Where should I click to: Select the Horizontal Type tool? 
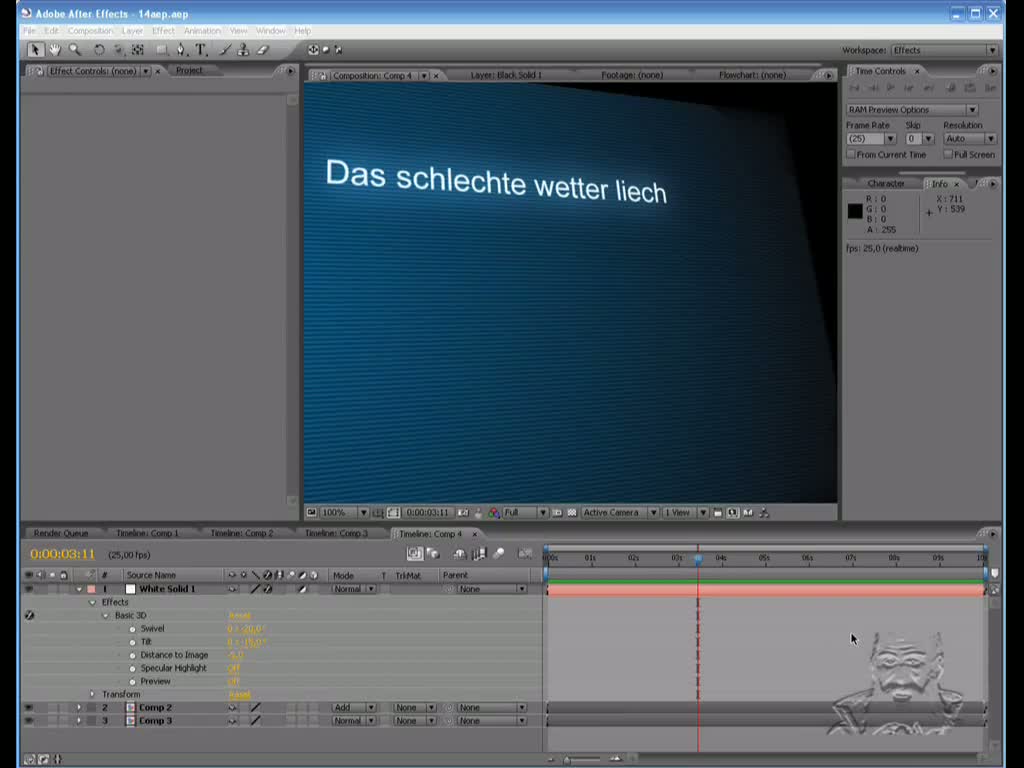(201, 50)
